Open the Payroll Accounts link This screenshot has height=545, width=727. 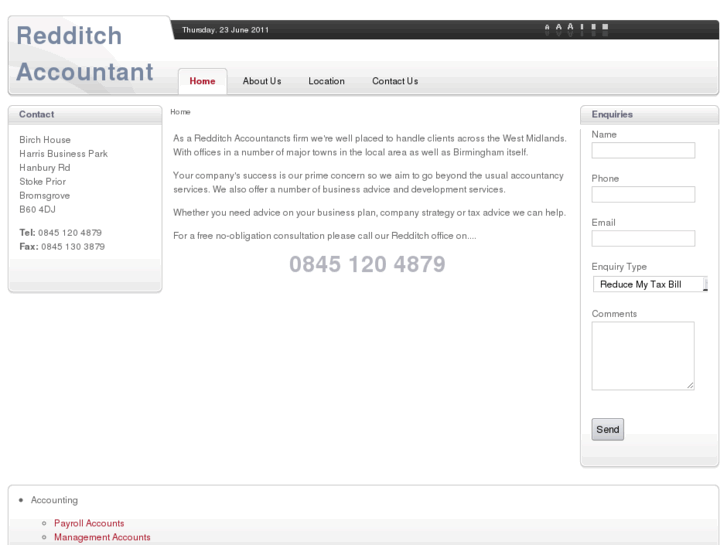coord(89,523)
